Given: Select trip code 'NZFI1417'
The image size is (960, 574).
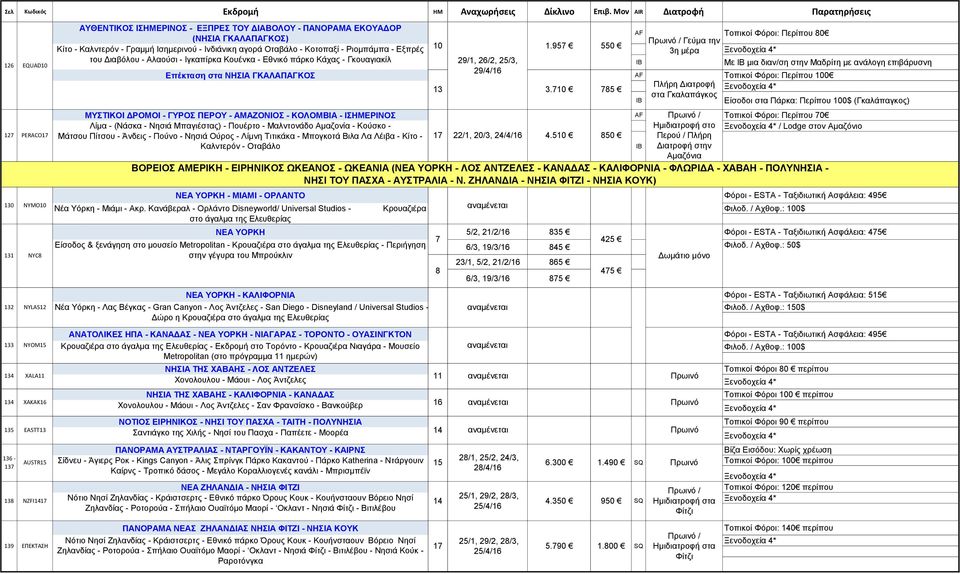Looking at the screenshot, I should 35,501.
